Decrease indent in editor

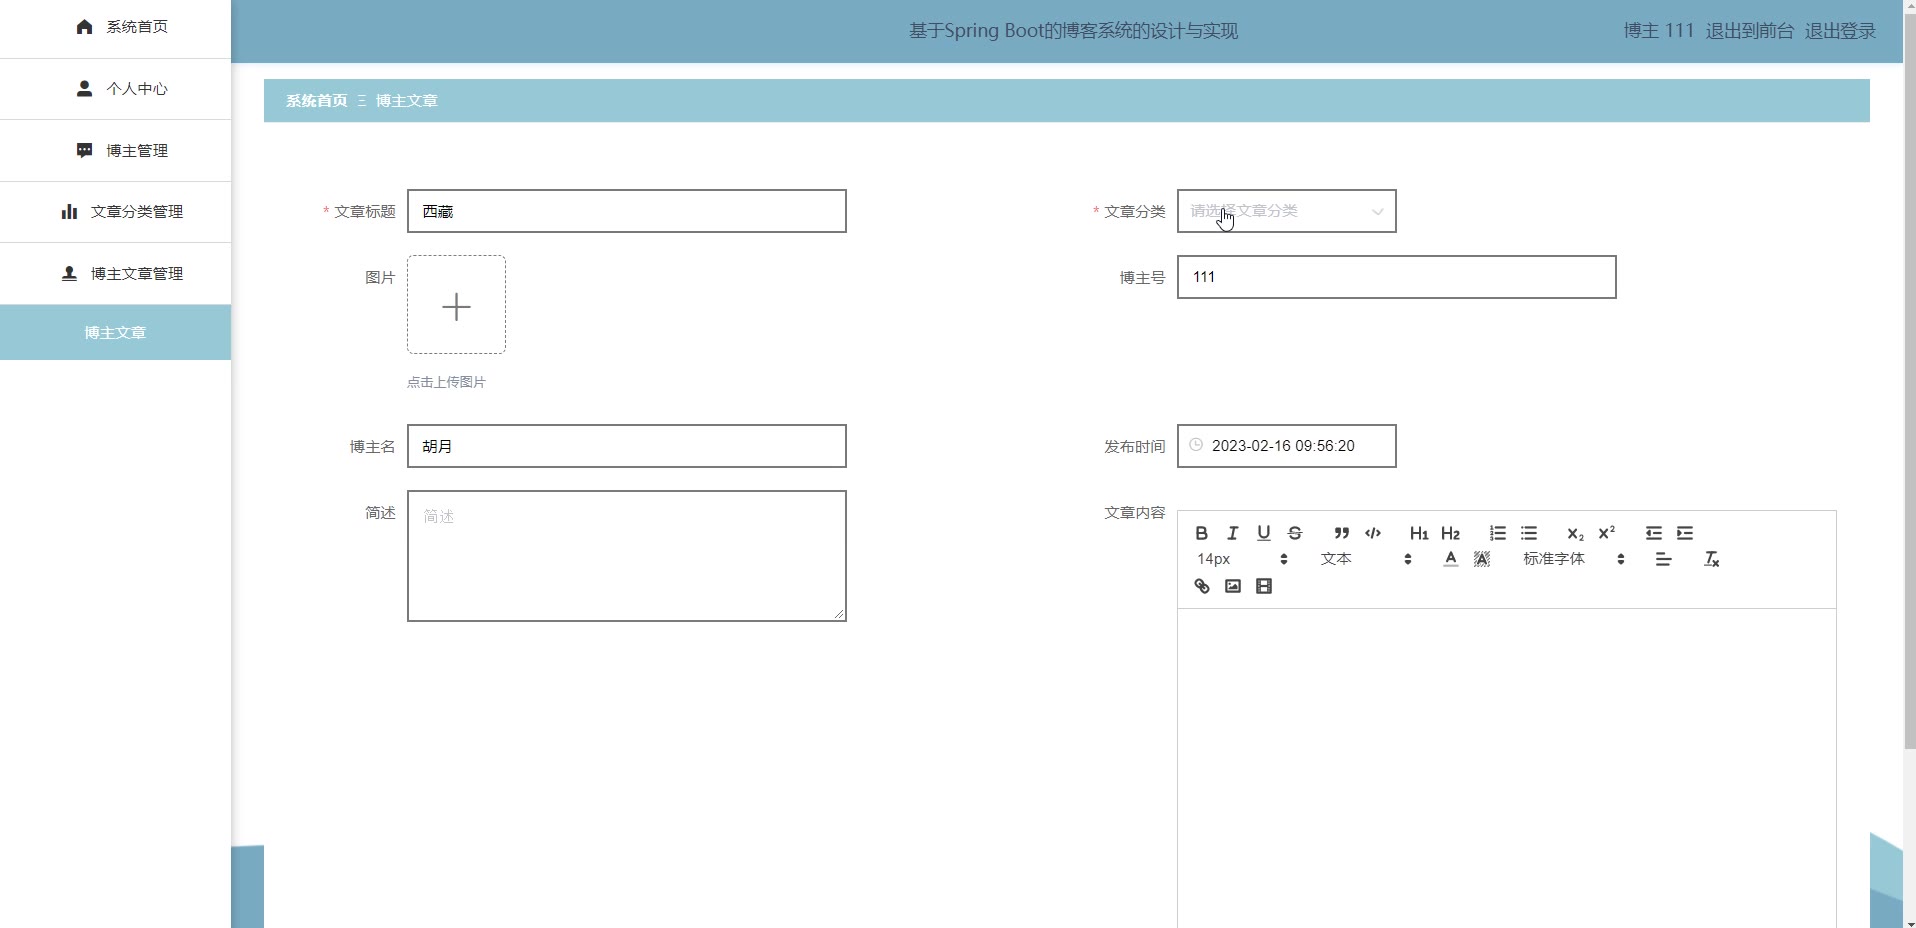[1653, 533]
